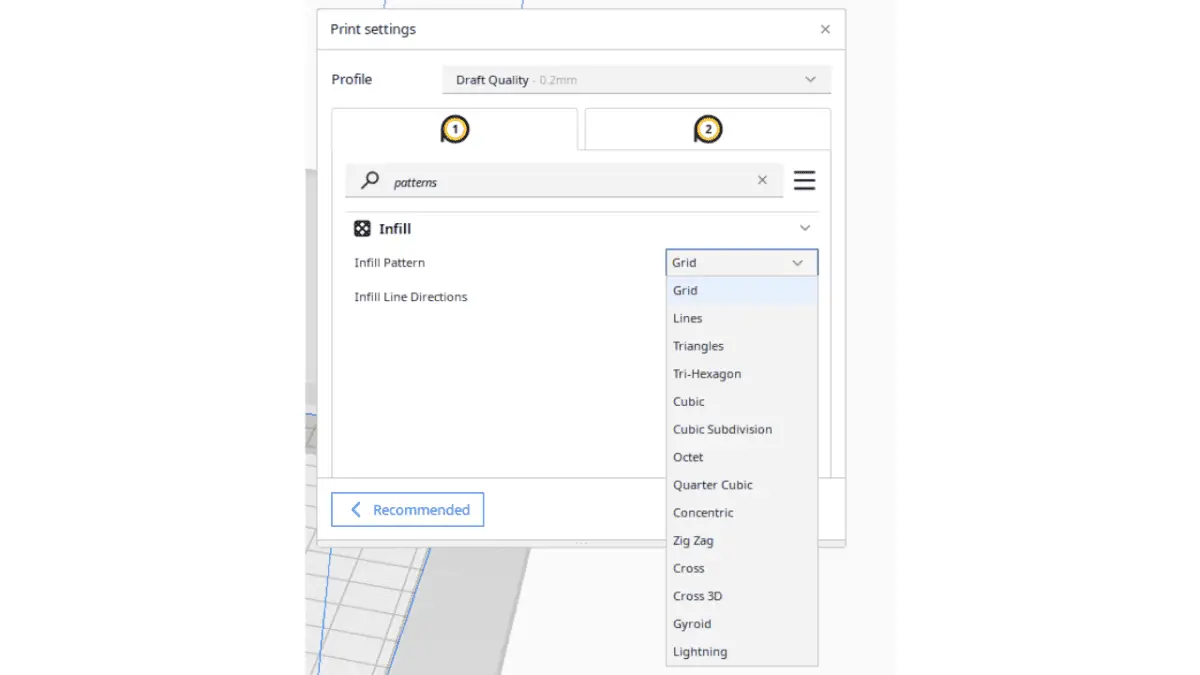
Task: Click inside the settings search field
Action: point(570,182)
